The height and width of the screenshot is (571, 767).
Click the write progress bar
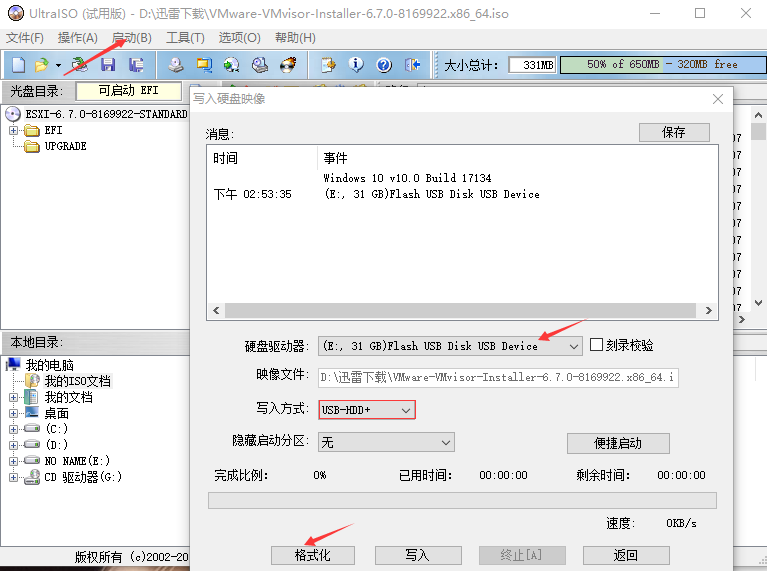462,501
